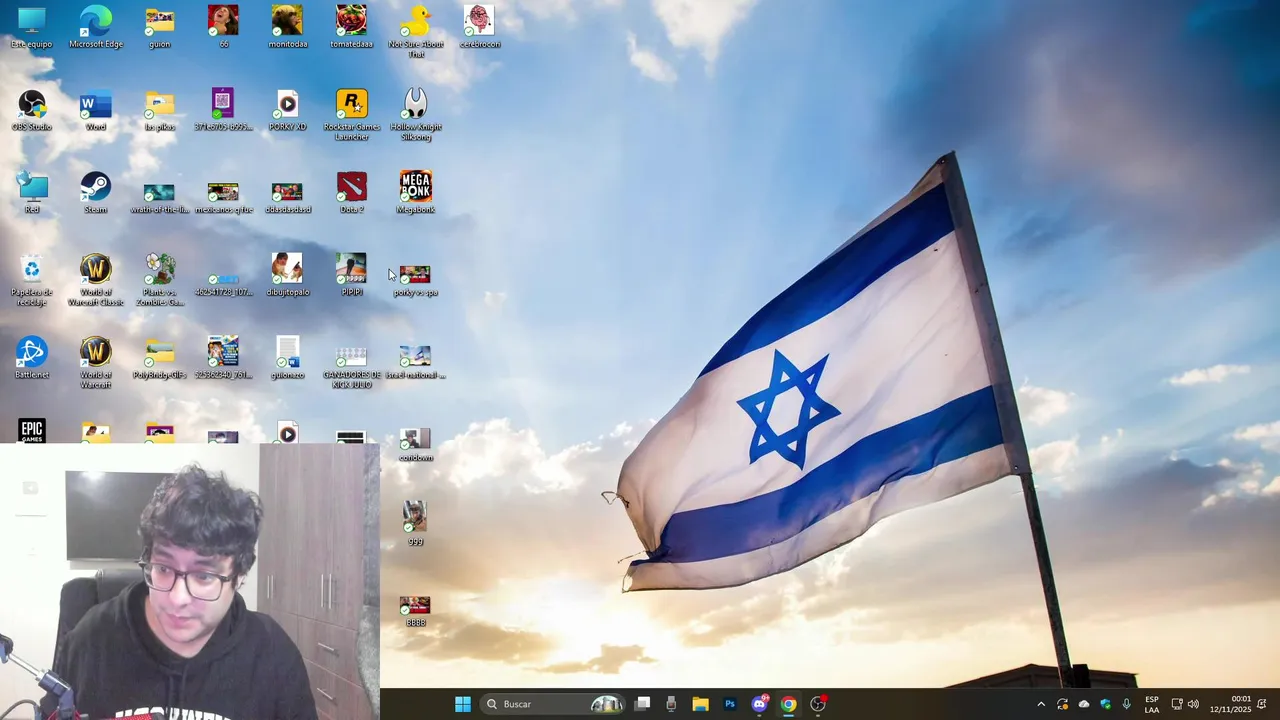Select the PIPIPI image file

[x=351, y=275]
